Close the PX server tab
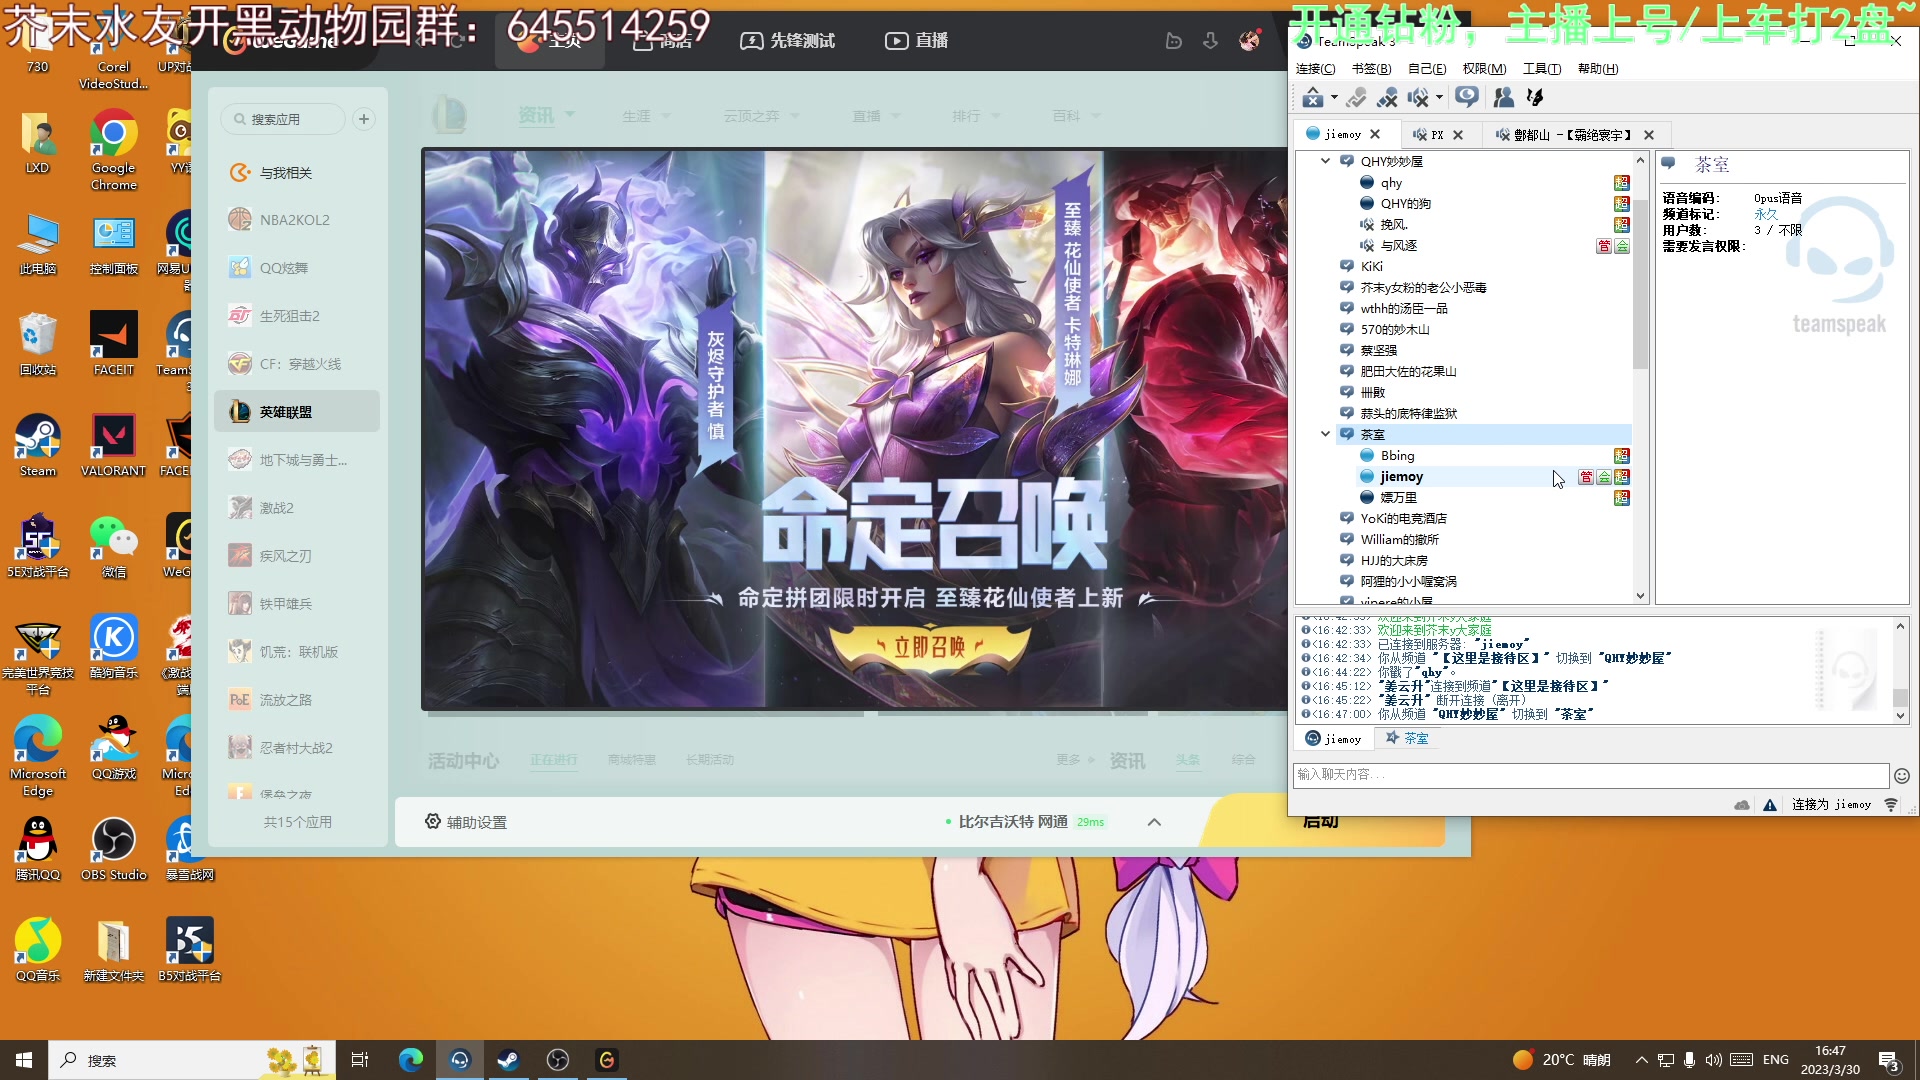The height and width of the screenshot is (1080, 1920). [x=1458, y=134]
